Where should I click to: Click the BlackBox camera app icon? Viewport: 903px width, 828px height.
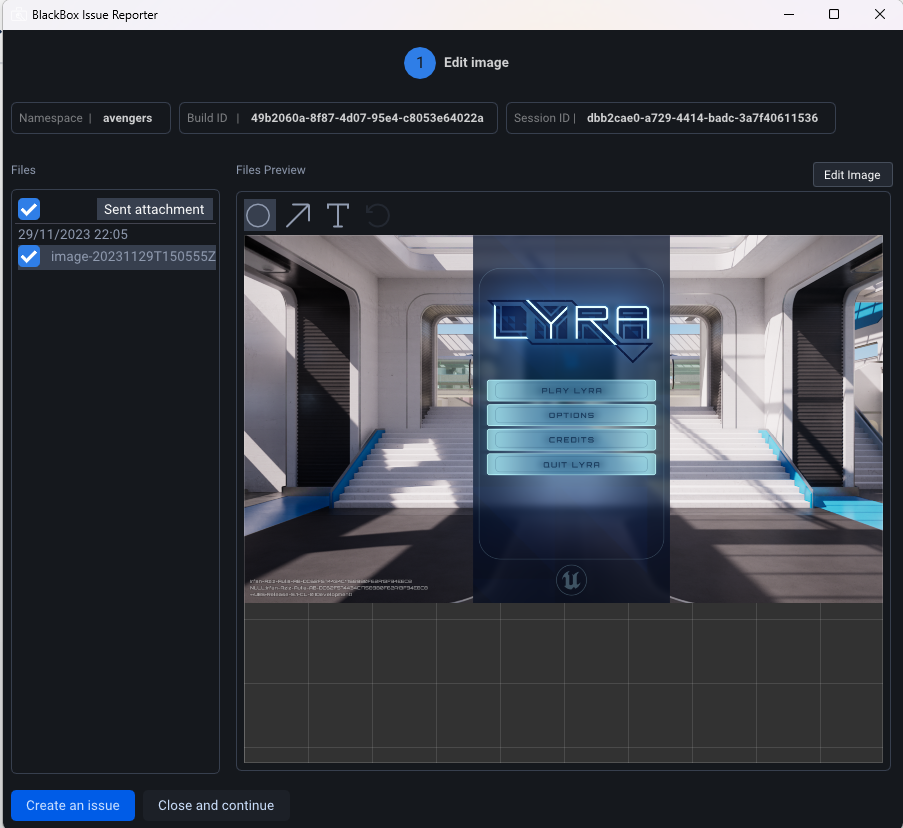click(x=18, y=14)
